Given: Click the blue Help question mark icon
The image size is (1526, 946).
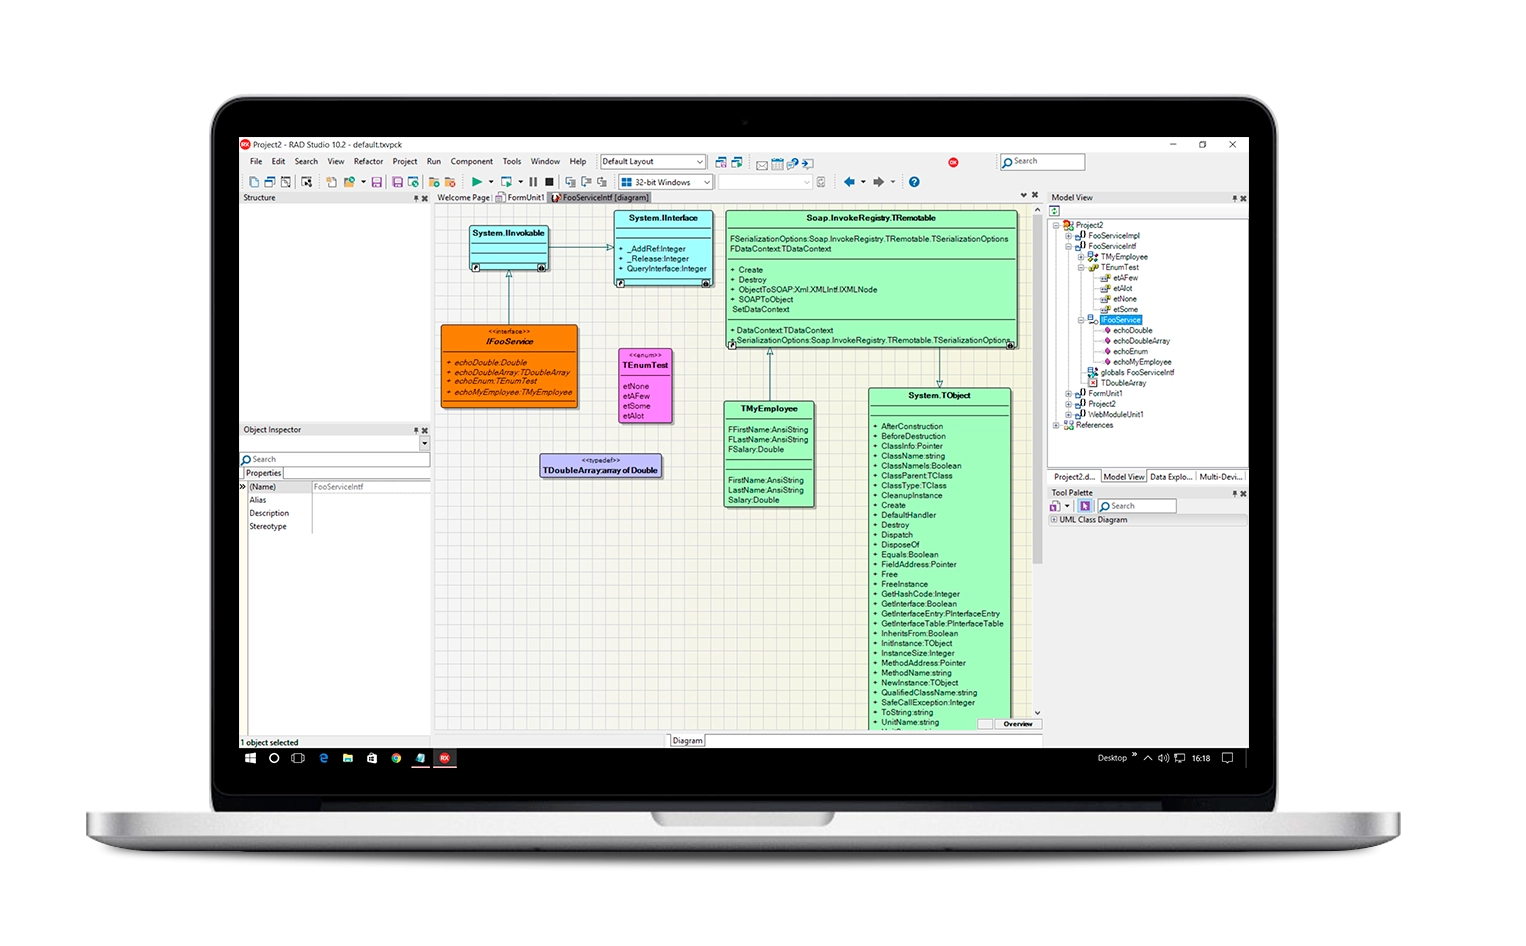Looking at the screenshot, I should (914, 182).
